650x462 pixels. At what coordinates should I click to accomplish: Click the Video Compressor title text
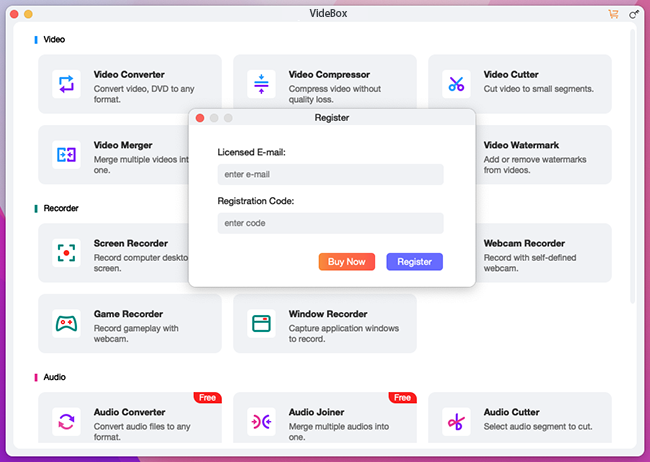click(329, 75)
